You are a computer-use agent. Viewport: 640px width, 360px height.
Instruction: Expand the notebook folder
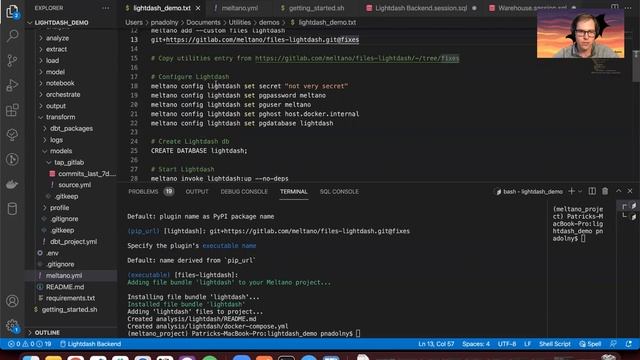tap(60, 83)
